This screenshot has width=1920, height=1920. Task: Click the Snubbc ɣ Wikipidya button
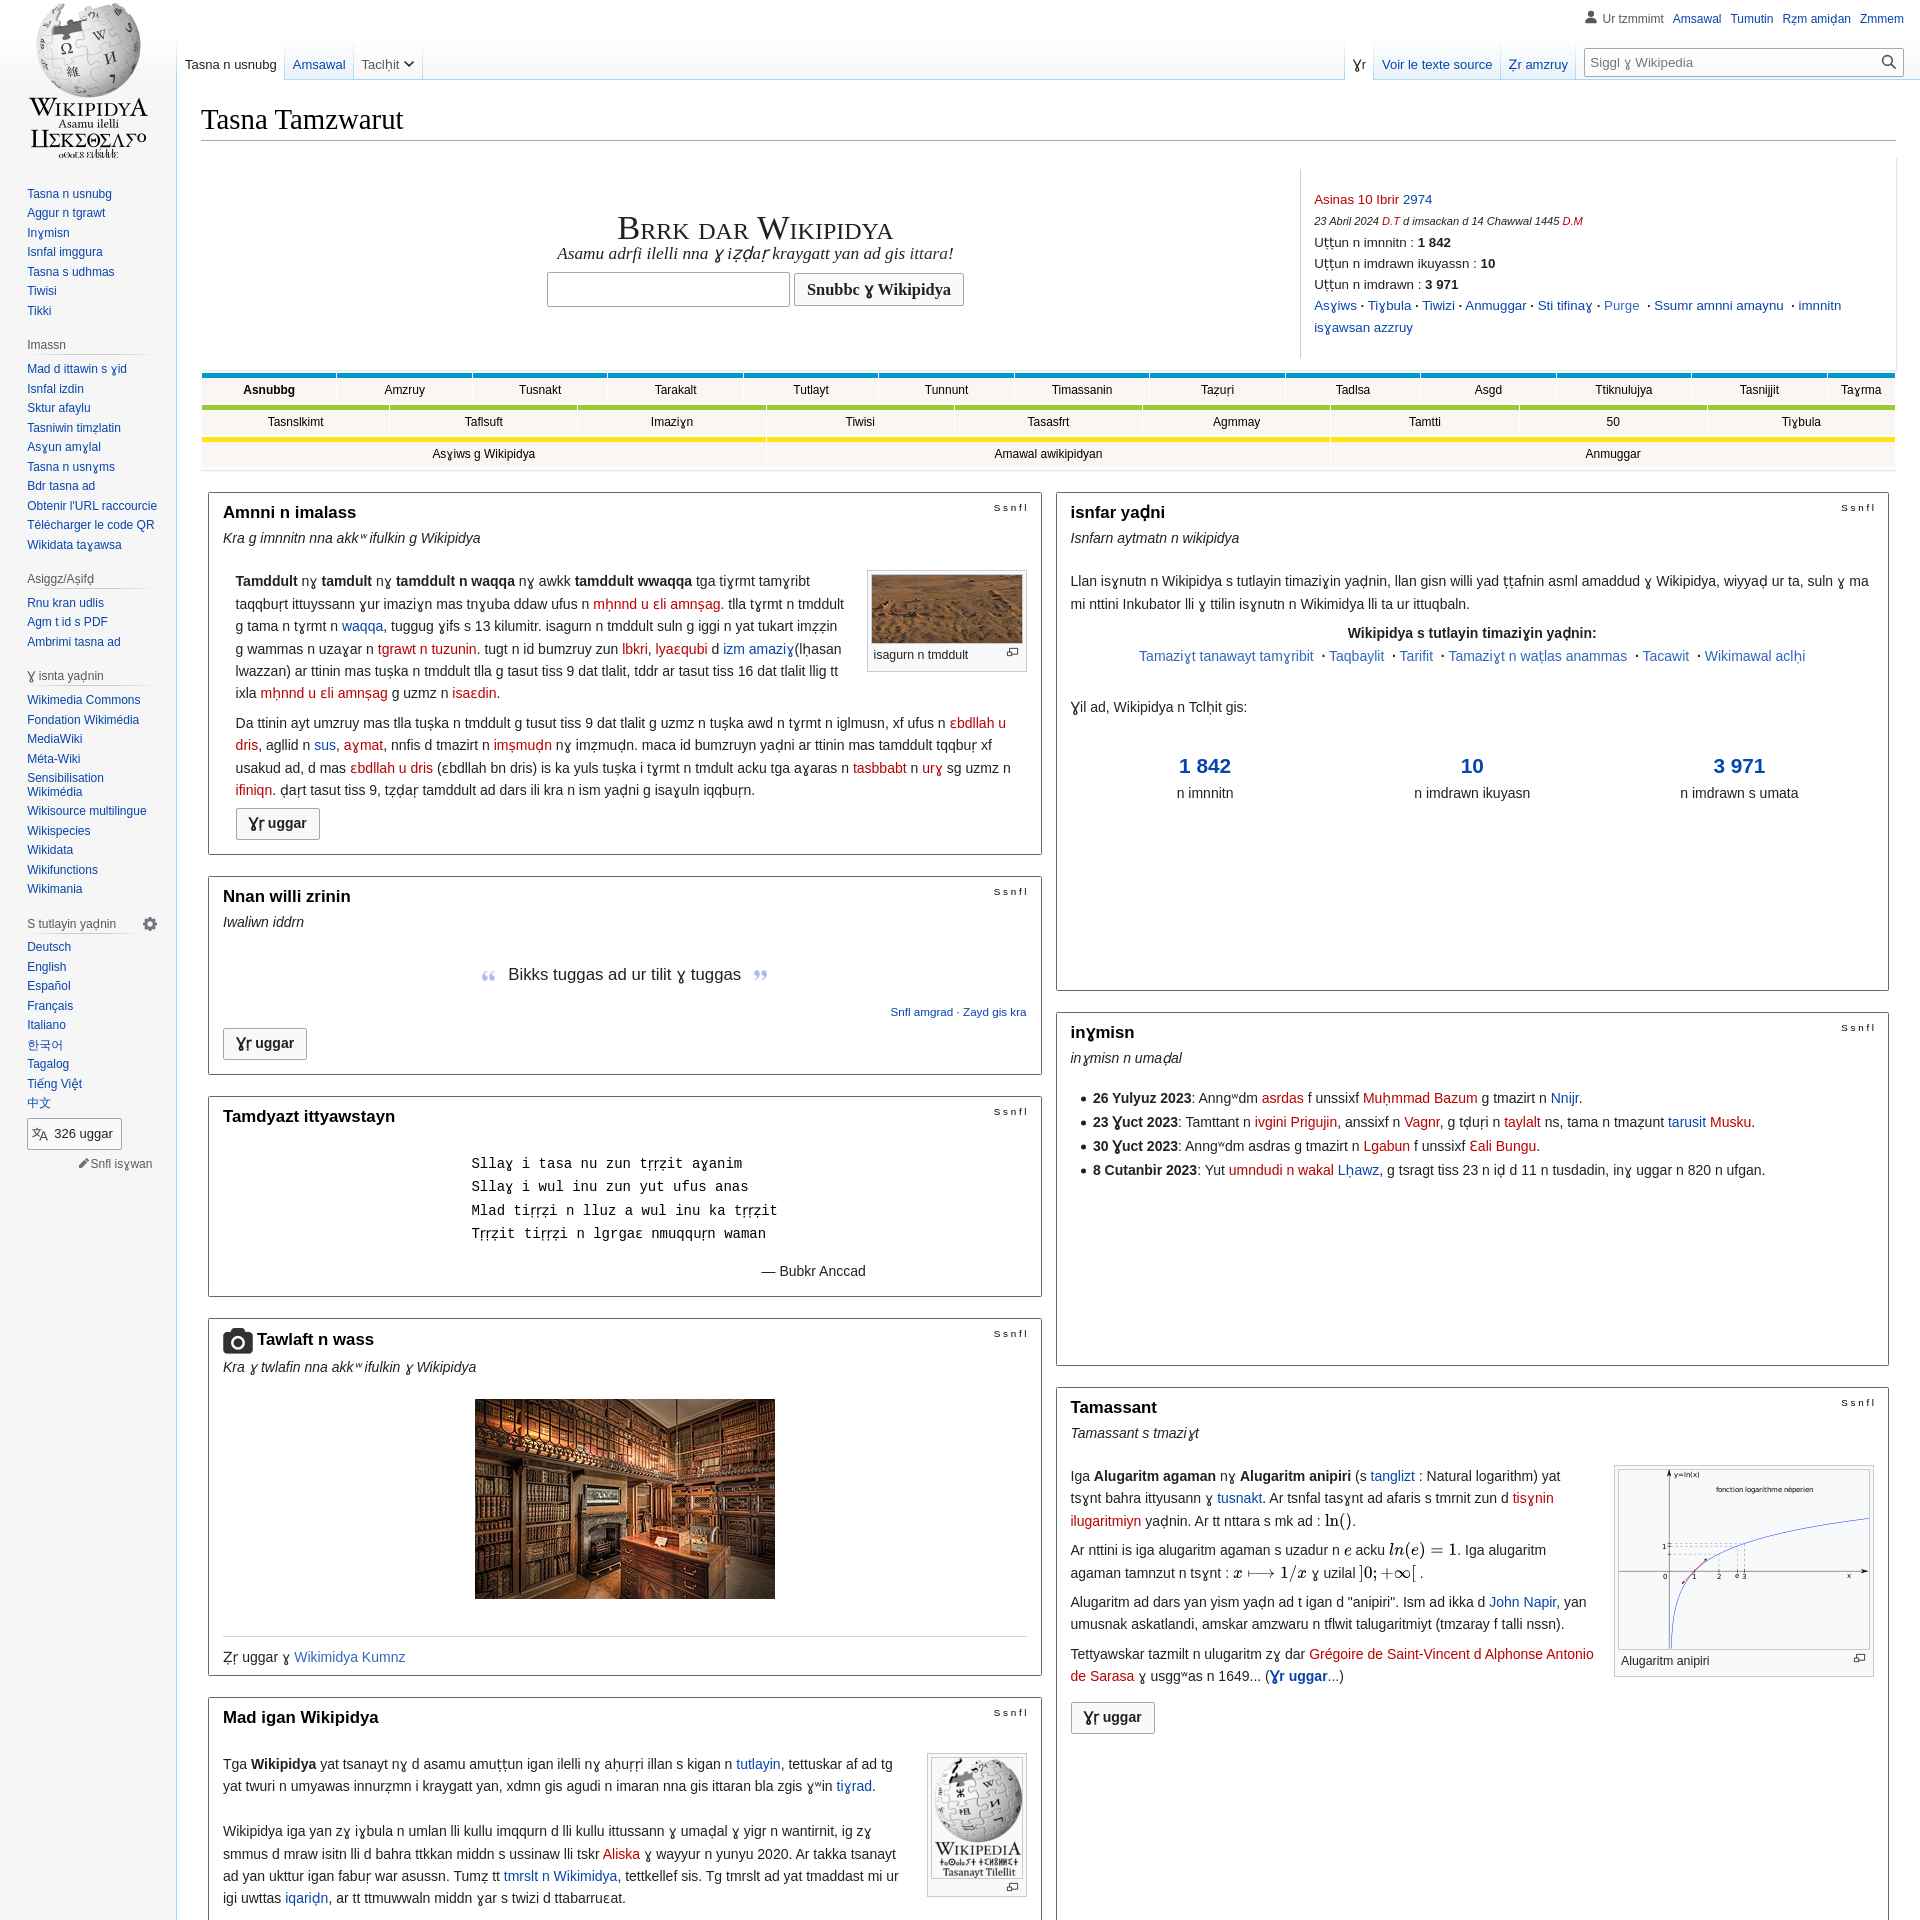879,290
